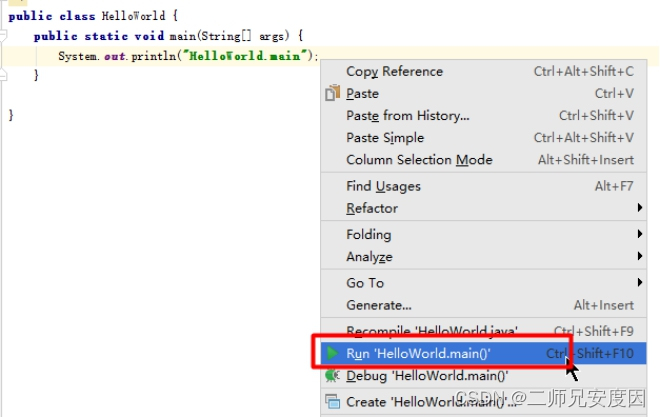
Task: Open the Analyze submenu
Action: click(483, 256)
